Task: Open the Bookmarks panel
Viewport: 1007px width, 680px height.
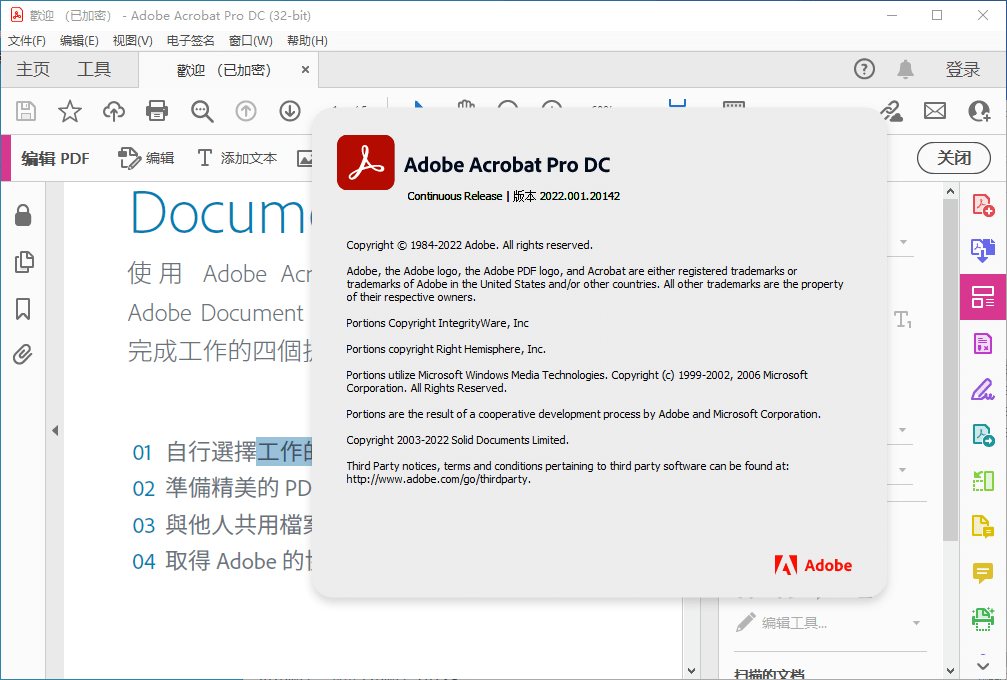Action: 24,309
